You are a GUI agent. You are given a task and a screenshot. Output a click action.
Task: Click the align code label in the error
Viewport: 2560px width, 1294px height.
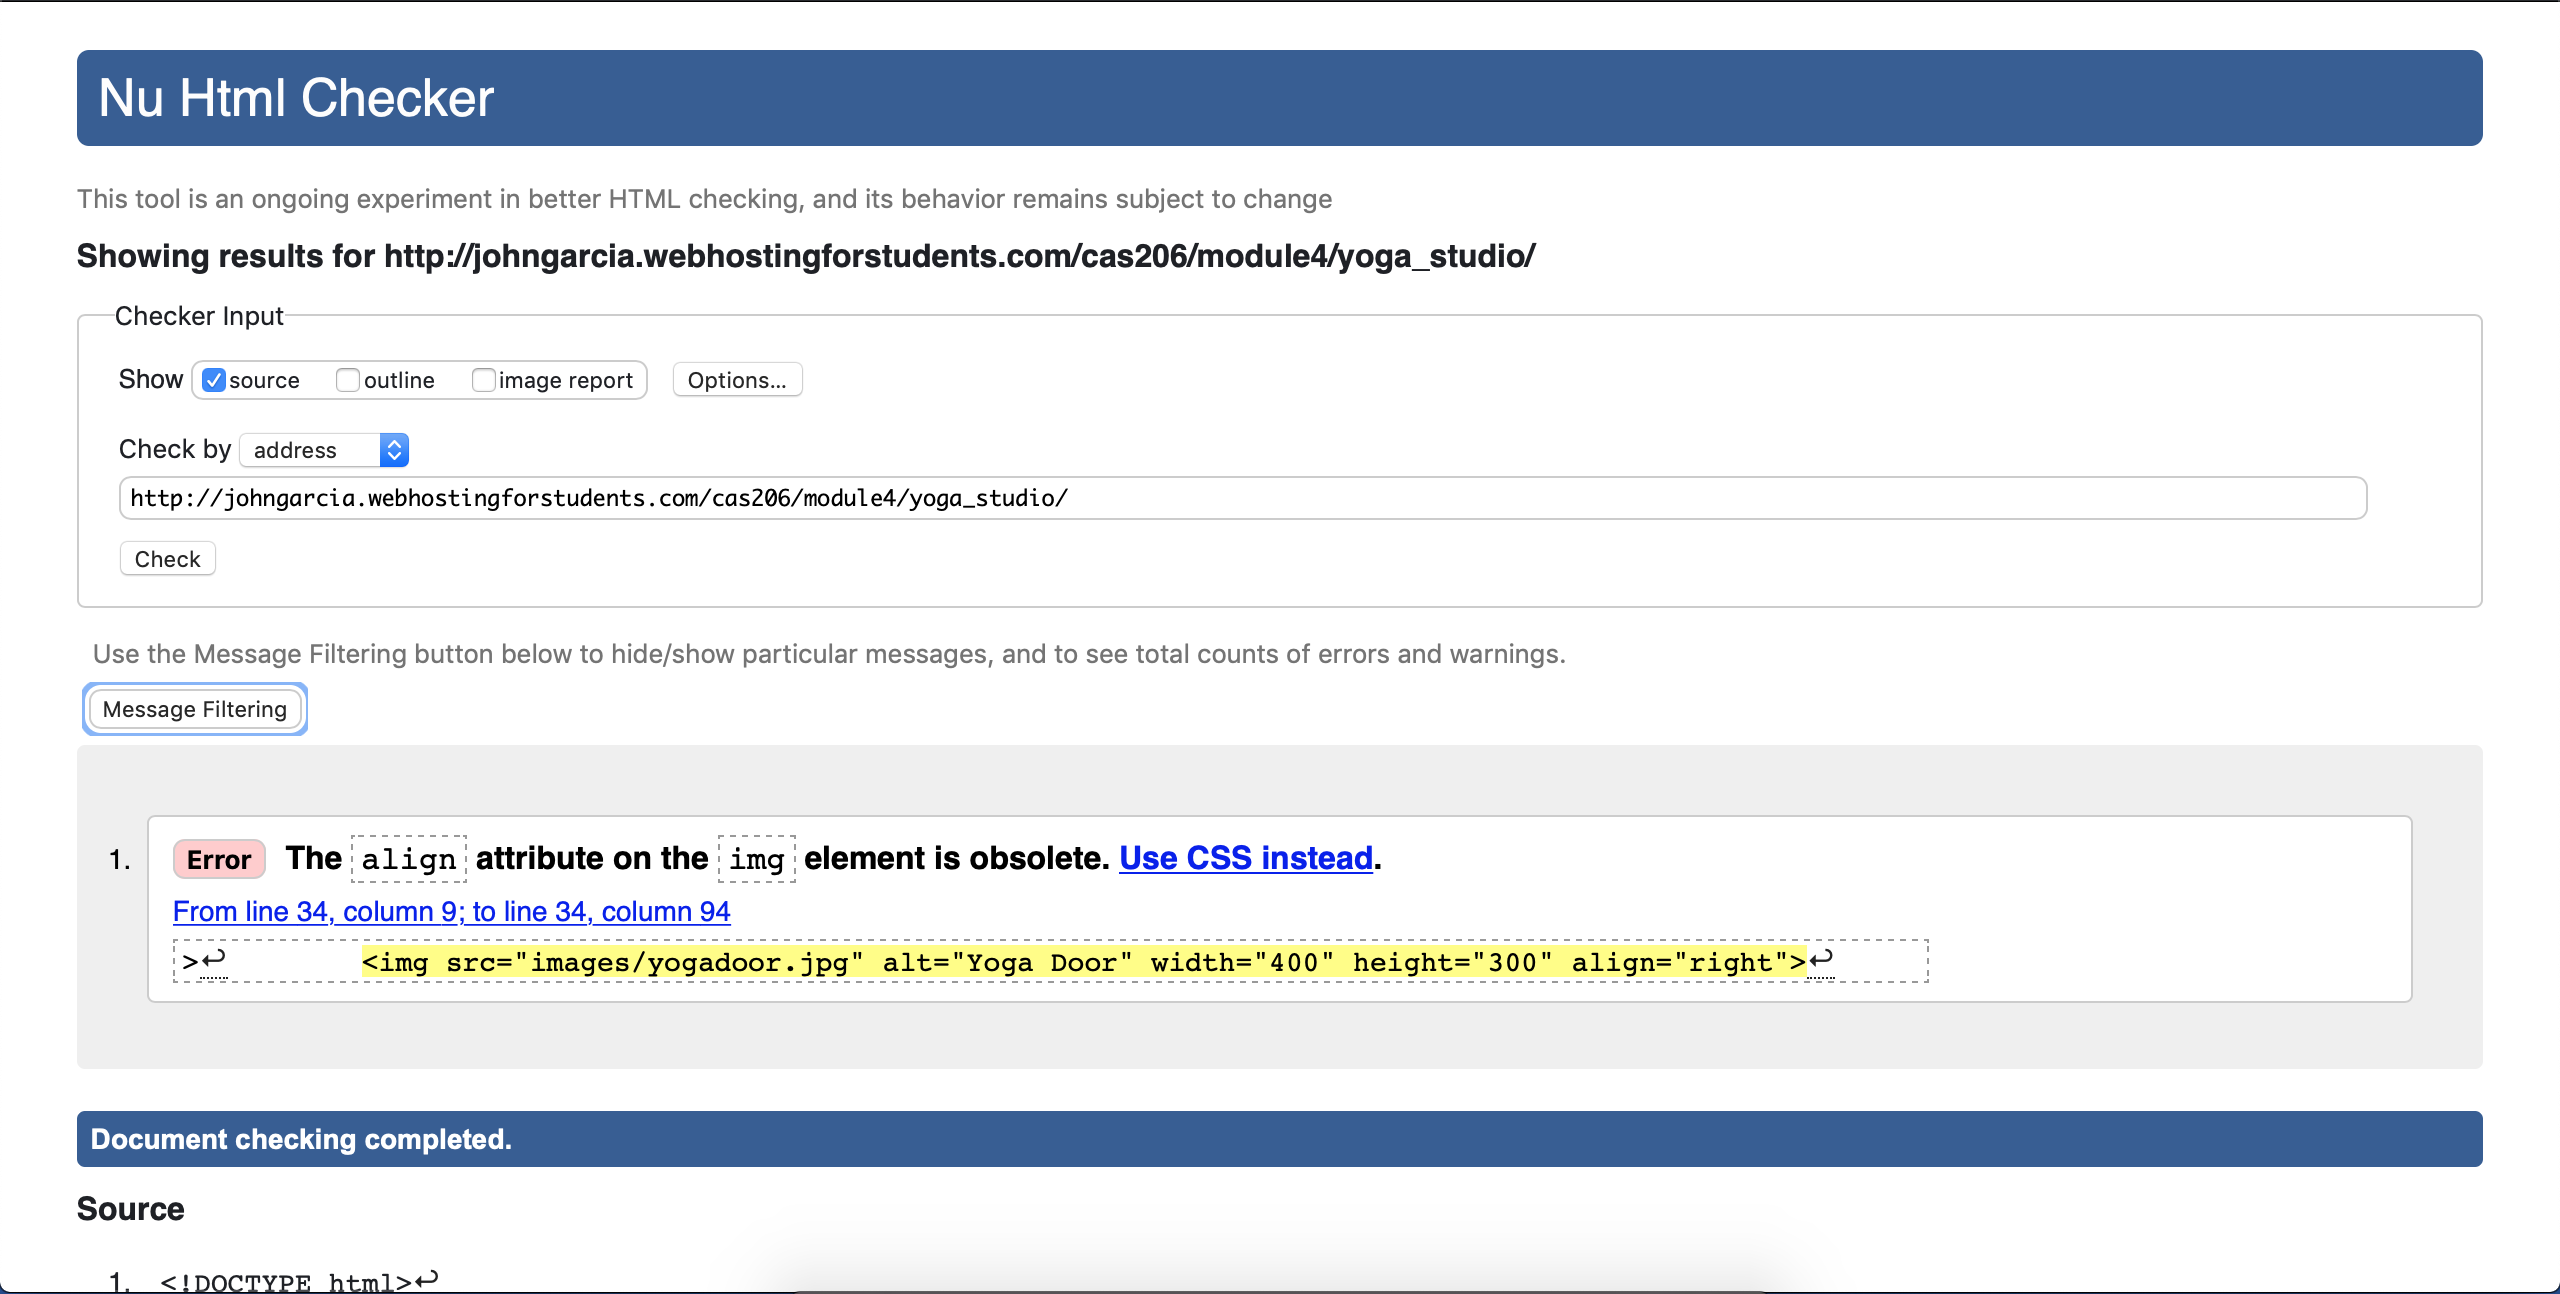408,859
